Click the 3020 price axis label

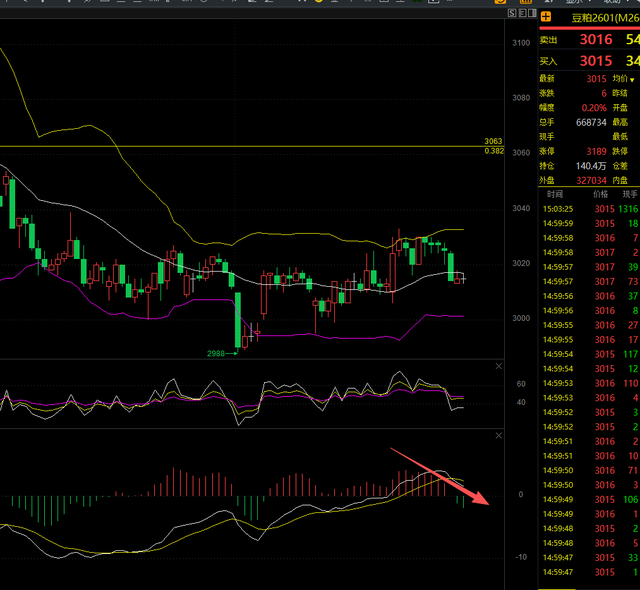521,263
